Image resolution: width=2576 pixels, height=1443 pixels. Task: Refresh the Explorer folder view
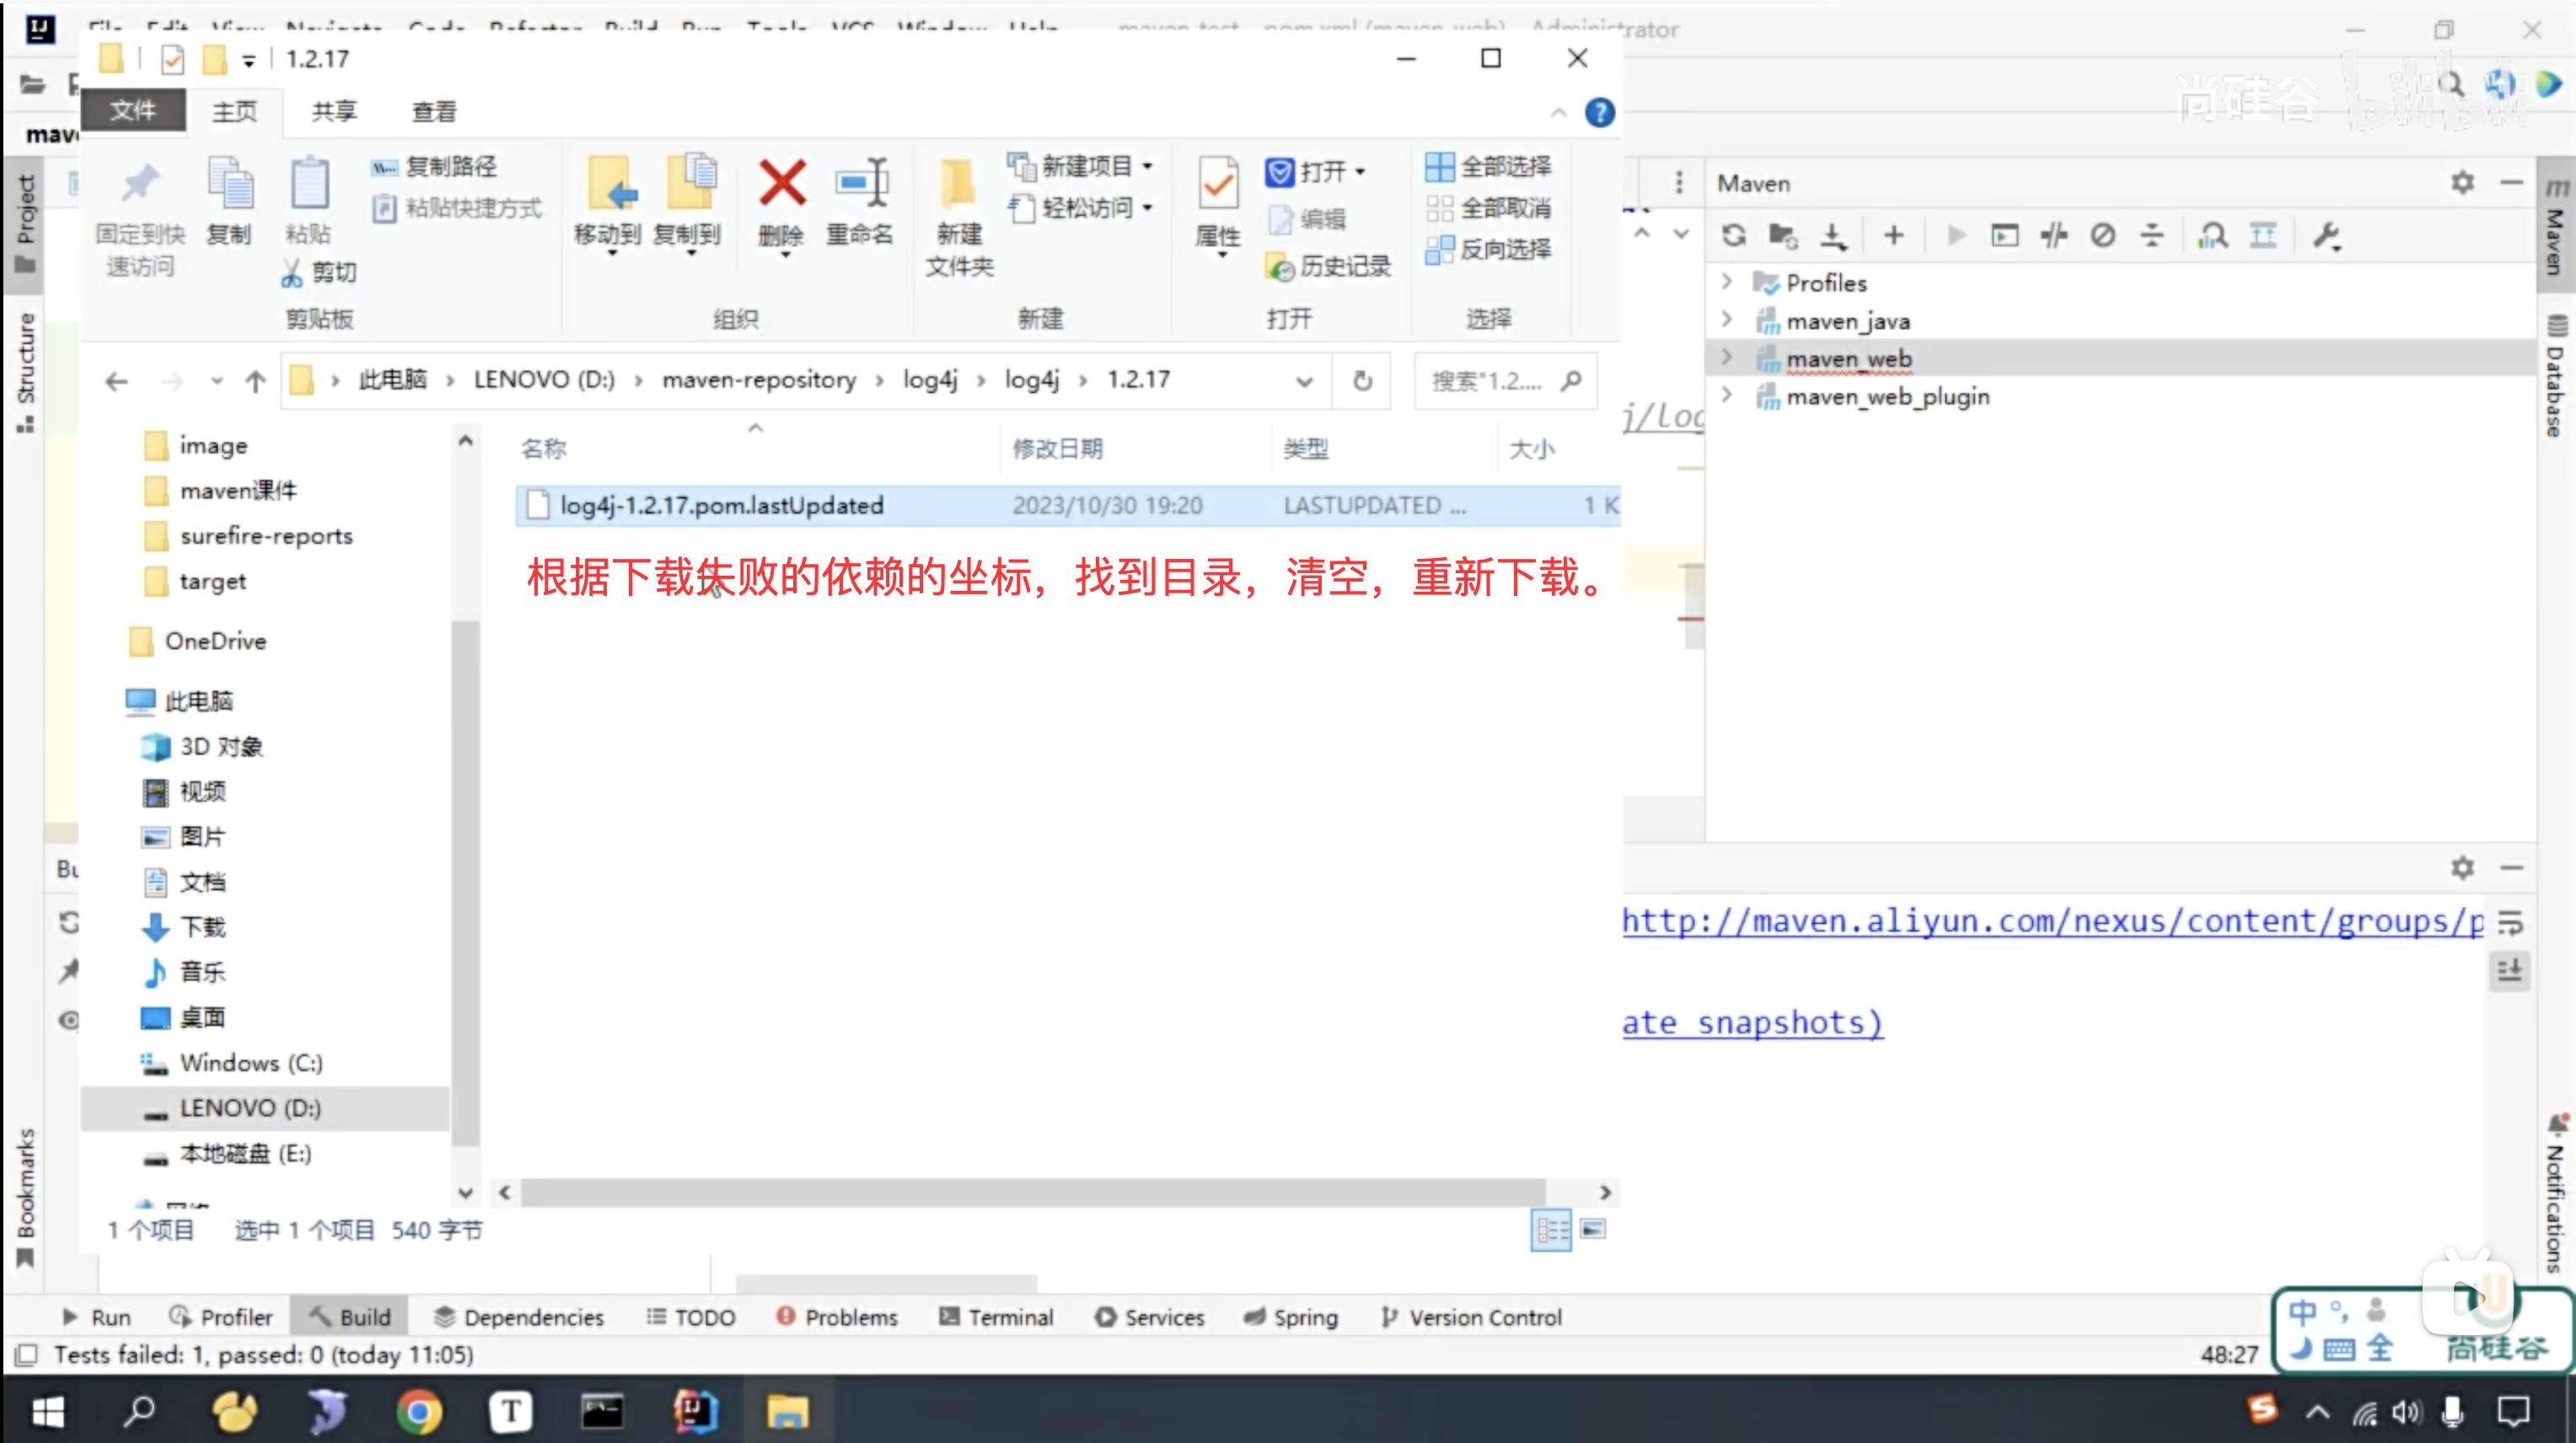pyautogui.click(x=1362, y=381)
